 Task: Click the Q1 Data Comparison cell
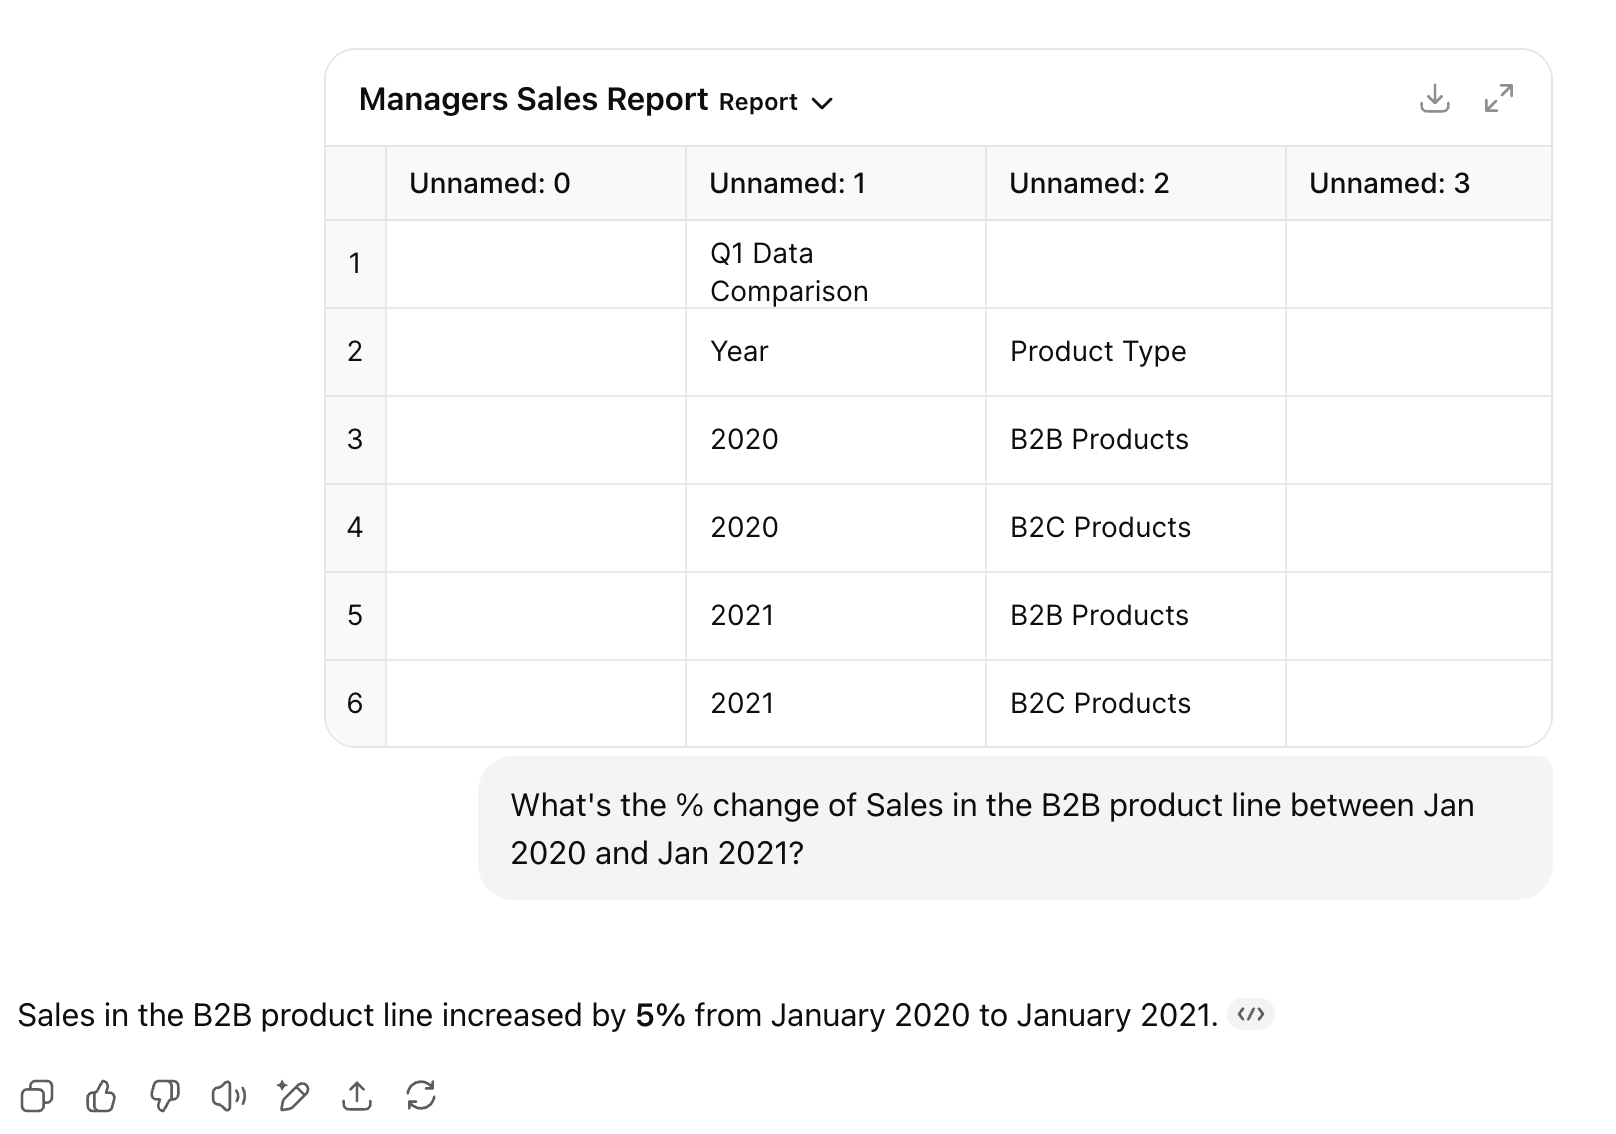point(788,272)
